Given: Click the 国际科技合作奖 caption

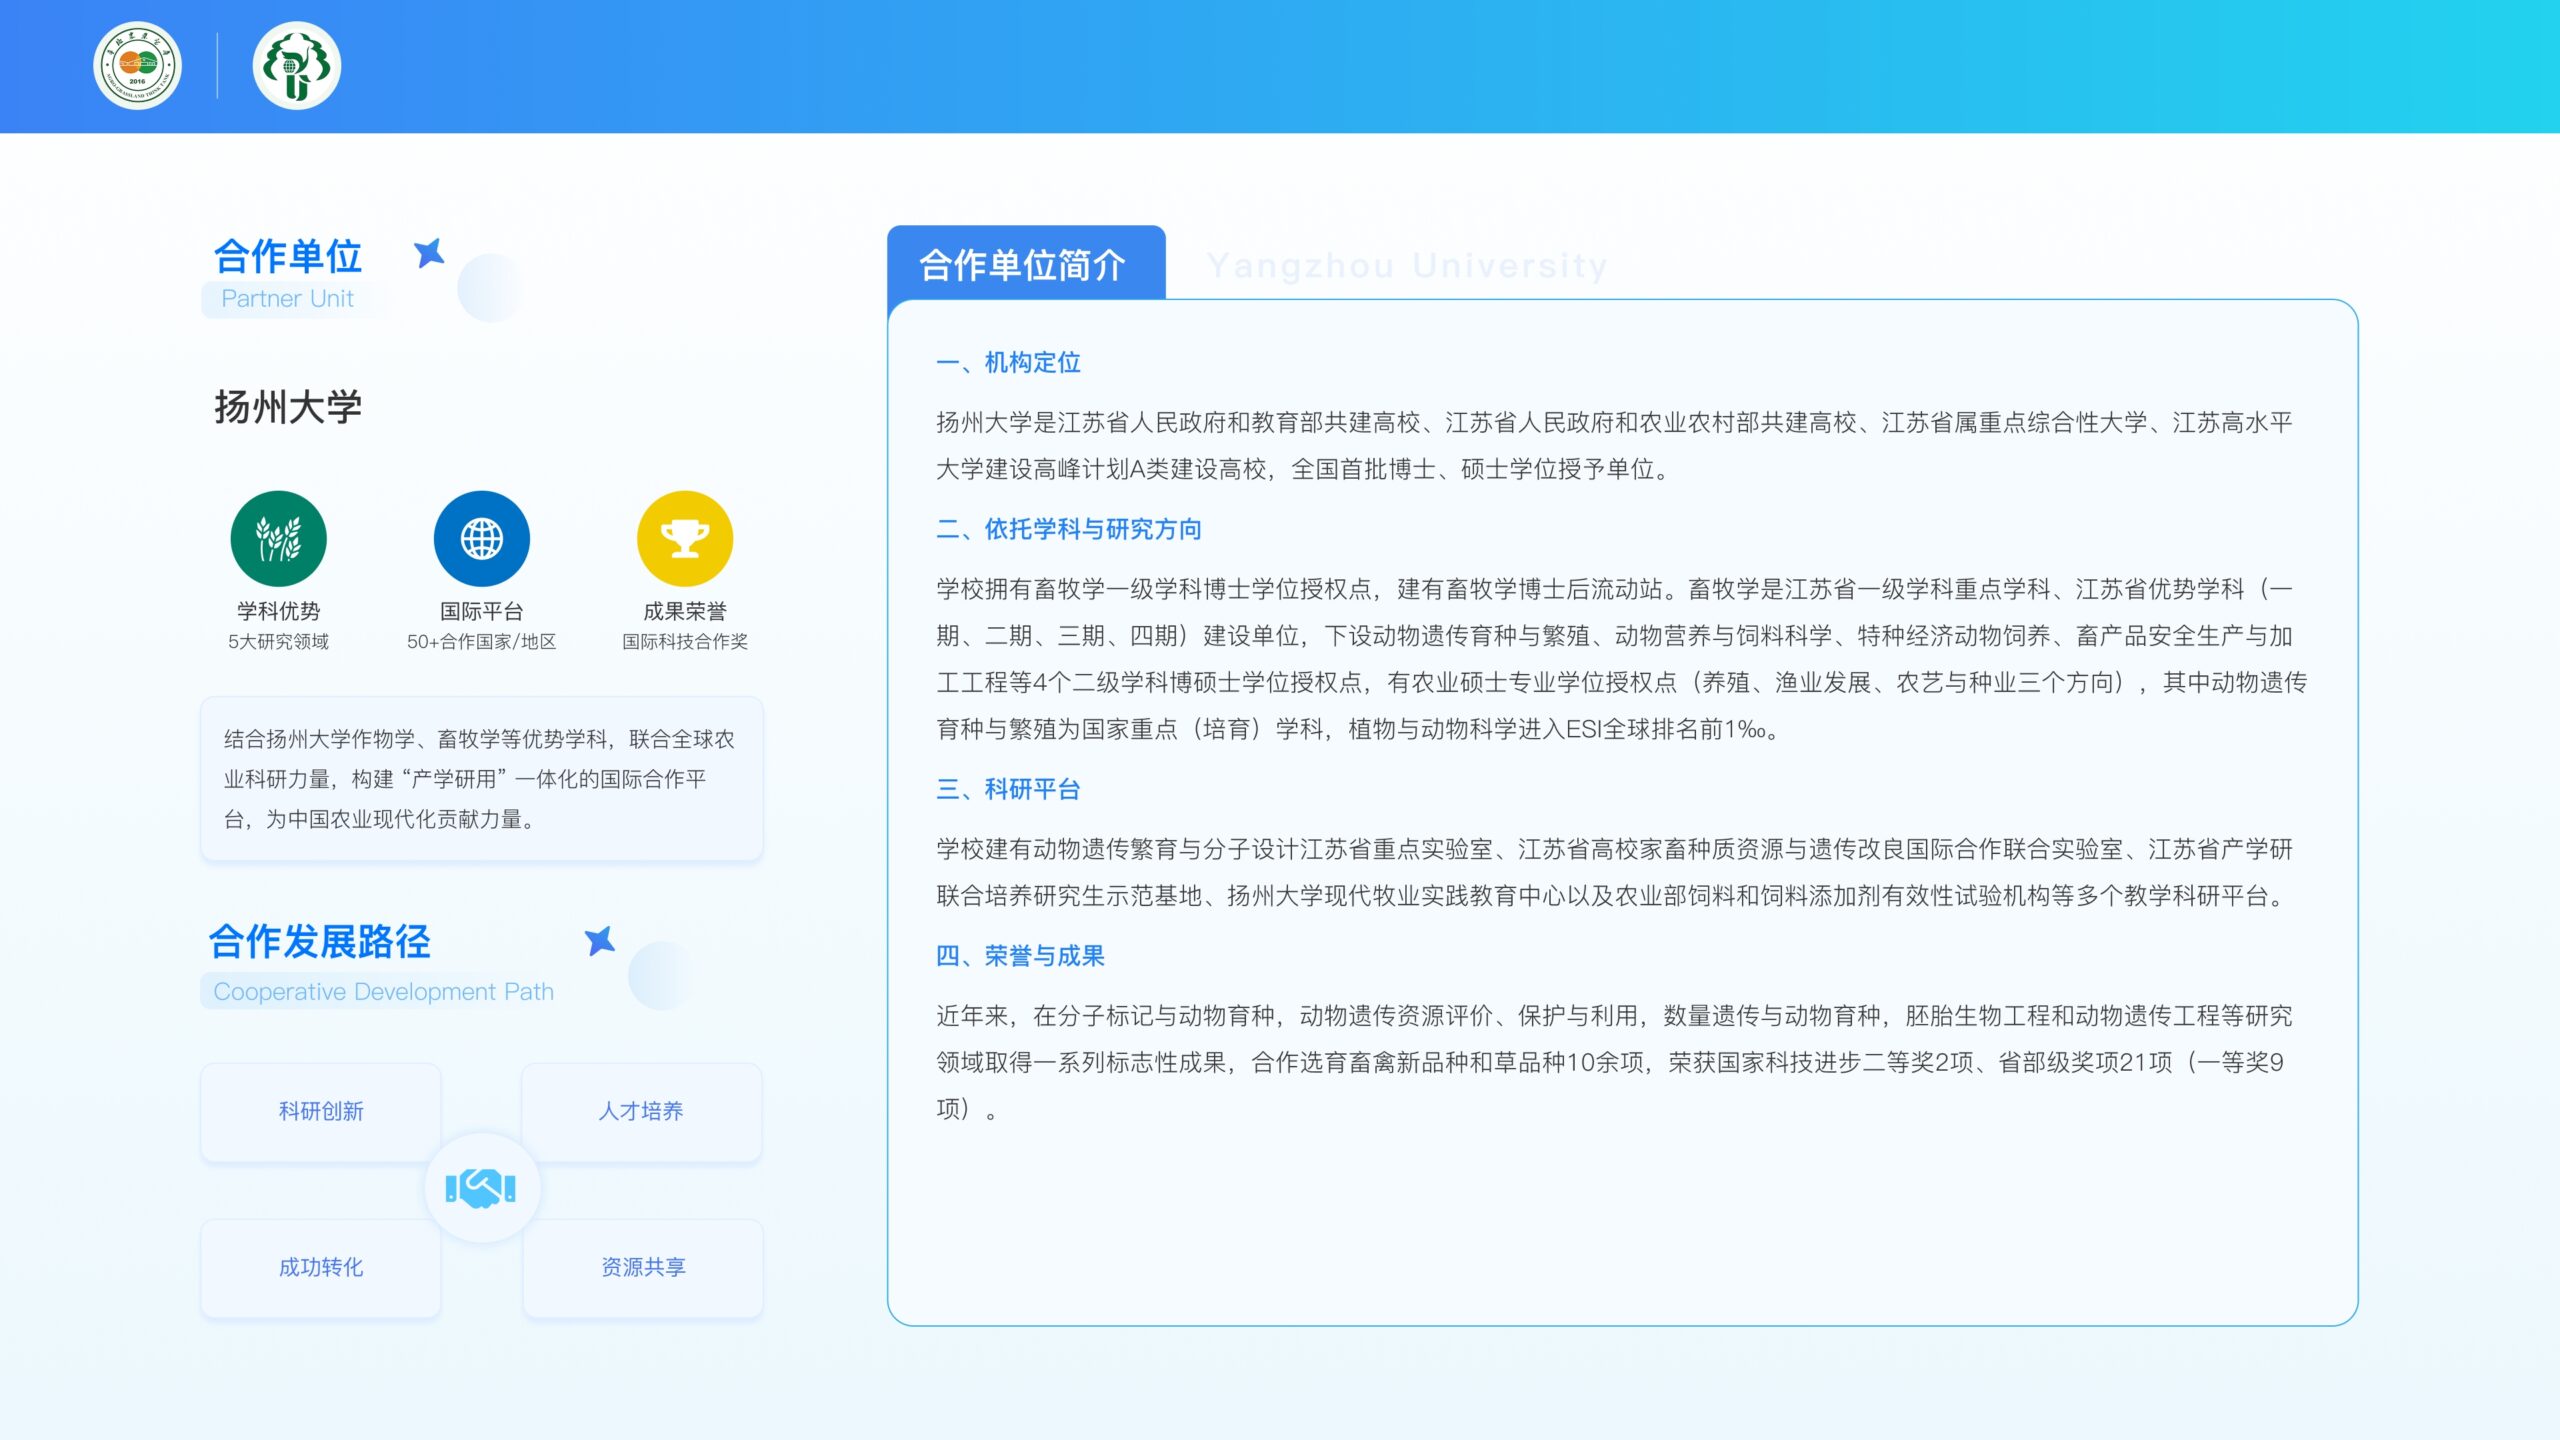Looking at the screenshot, I should point(685,642).
